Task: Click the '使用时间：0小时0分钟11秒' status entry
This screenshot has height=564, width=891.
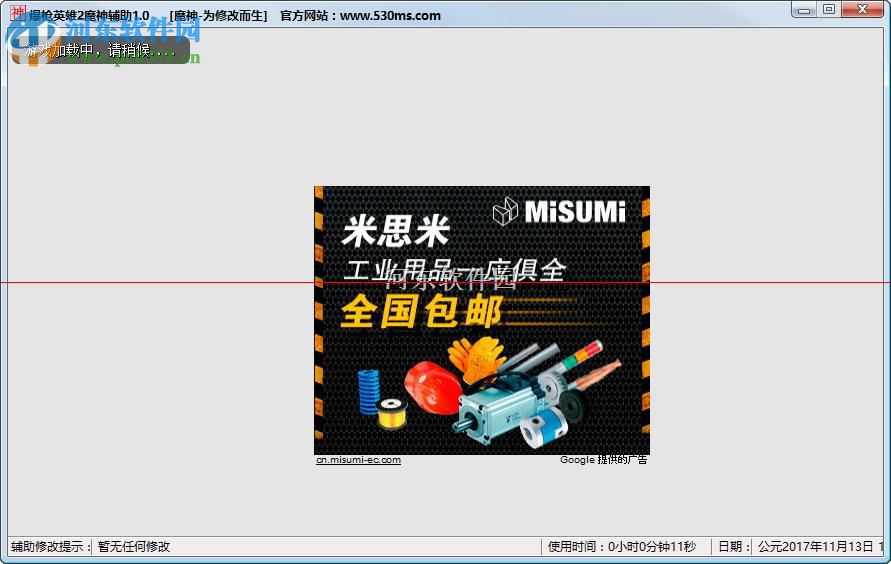Action: click(x=622, y=546)
